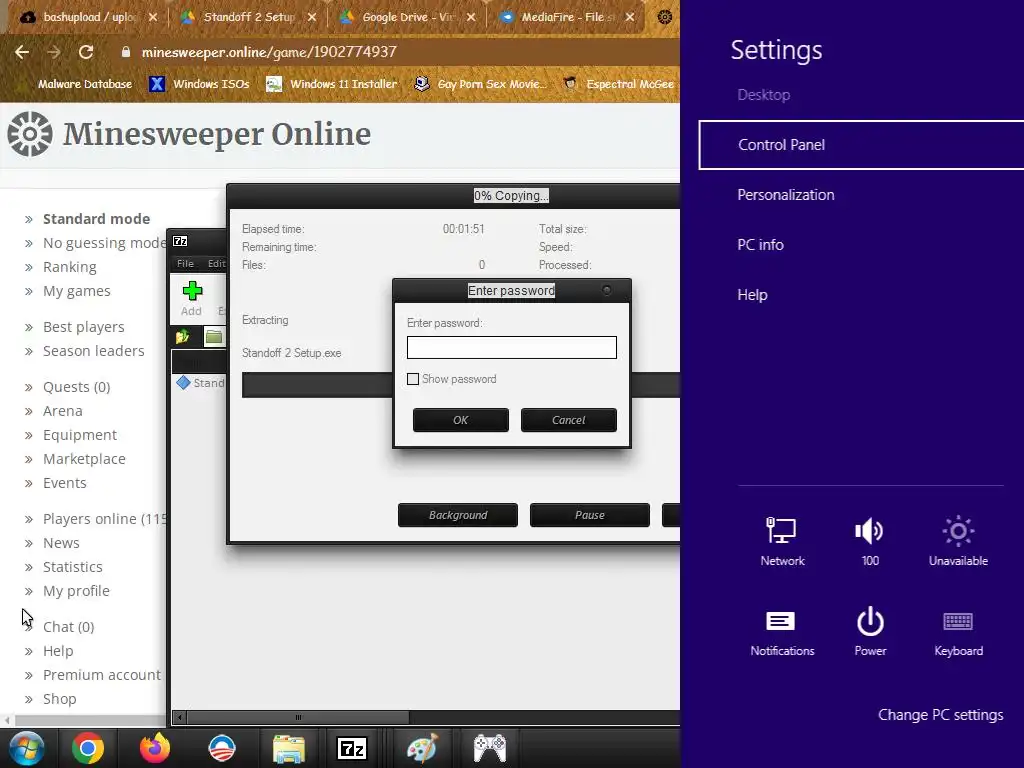Viewport: 1024px width, 768px height.
Task: Open Season leaders in sidebar
Action: (93, 351)
